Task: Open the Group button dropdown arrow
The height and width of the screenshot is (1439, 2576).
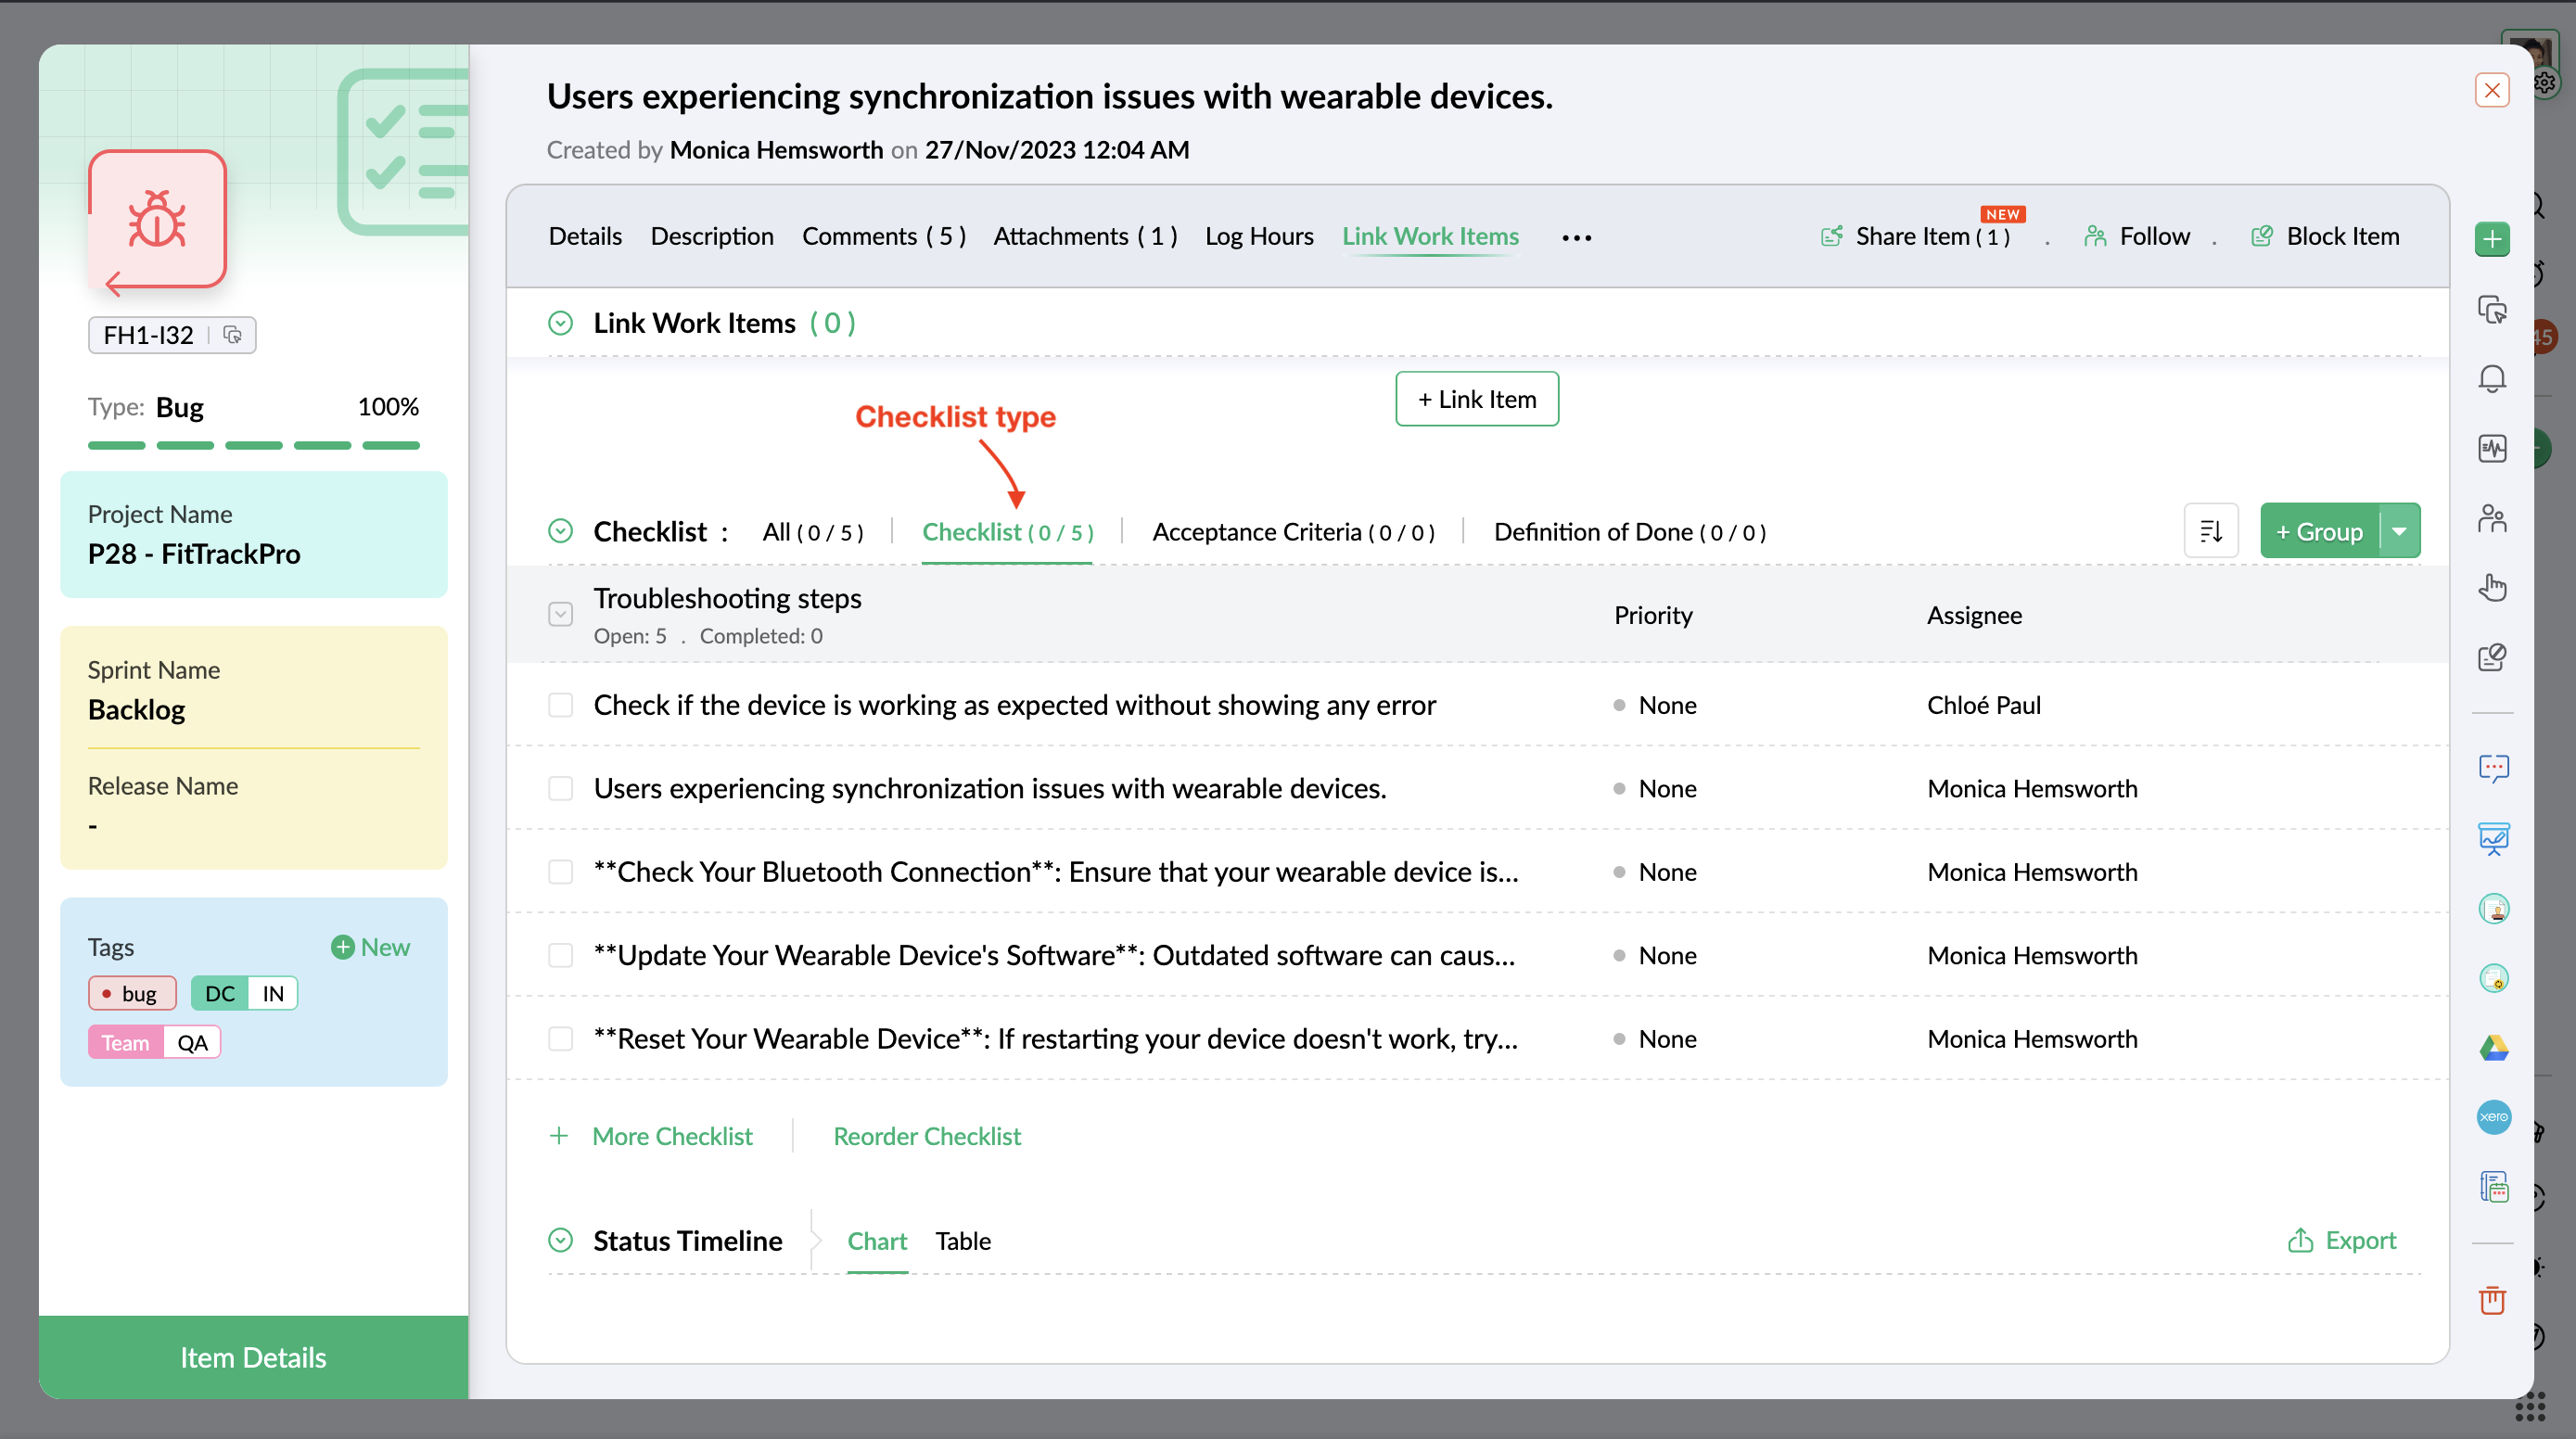Action: [x=2400, y=531]
